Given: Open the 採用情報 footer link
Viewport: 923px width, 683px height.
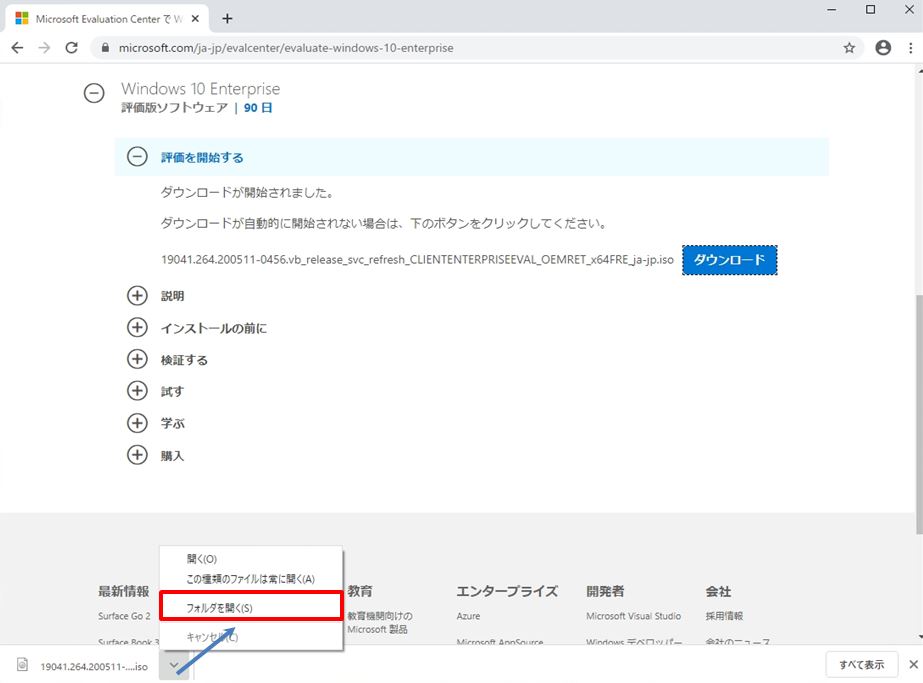Looking at the screenshot, I should (x=724, y=616).
